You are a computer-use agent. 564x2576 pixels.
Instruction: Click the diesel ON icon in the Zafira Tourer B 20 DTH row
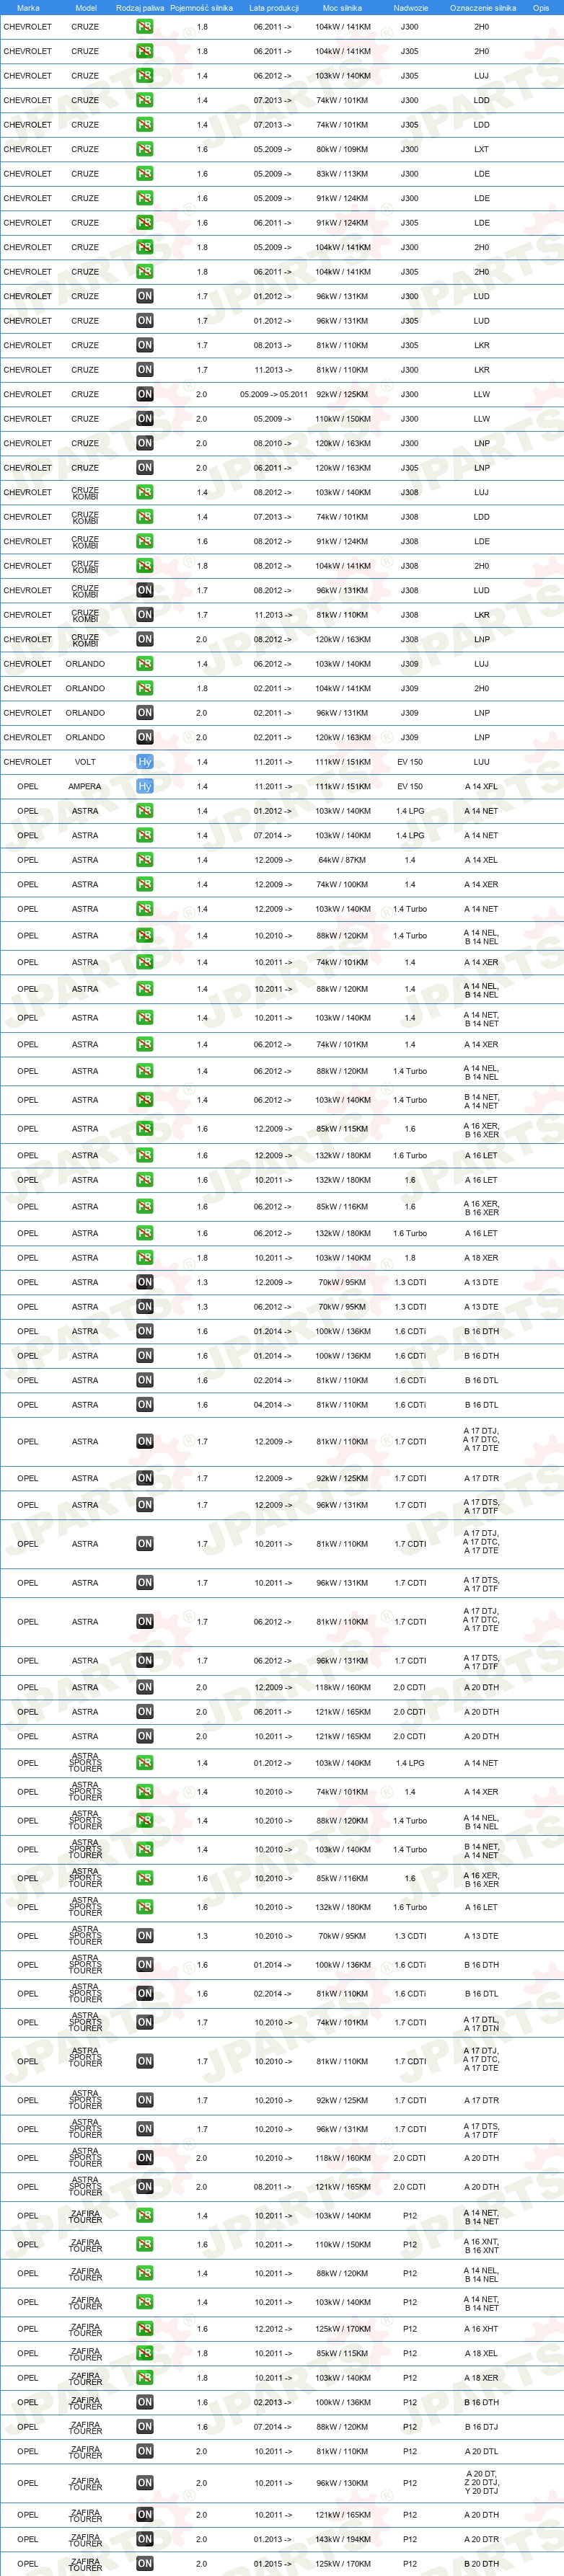(x=145, y=2564)
